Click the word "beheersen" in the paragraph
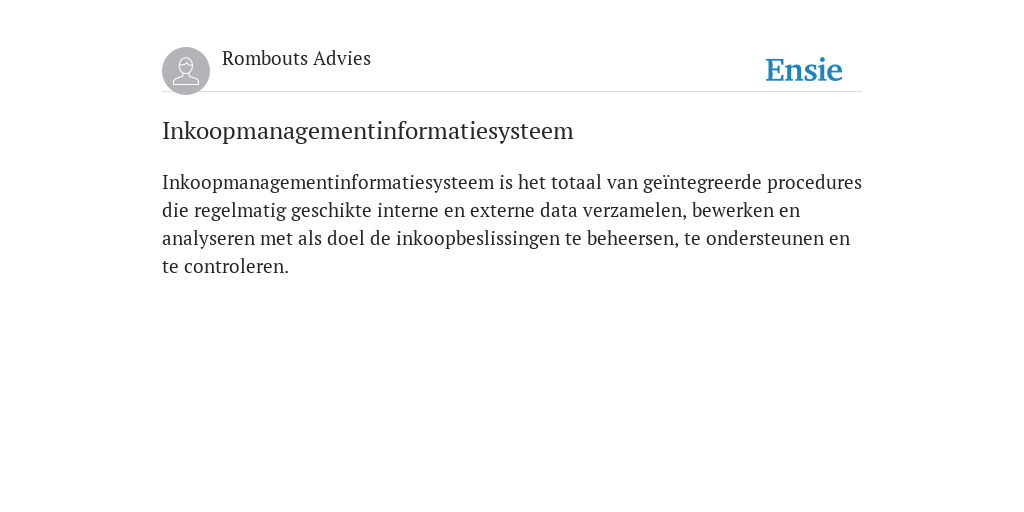The height and width of the screenshot is (512, 1024). click(630, 238)
